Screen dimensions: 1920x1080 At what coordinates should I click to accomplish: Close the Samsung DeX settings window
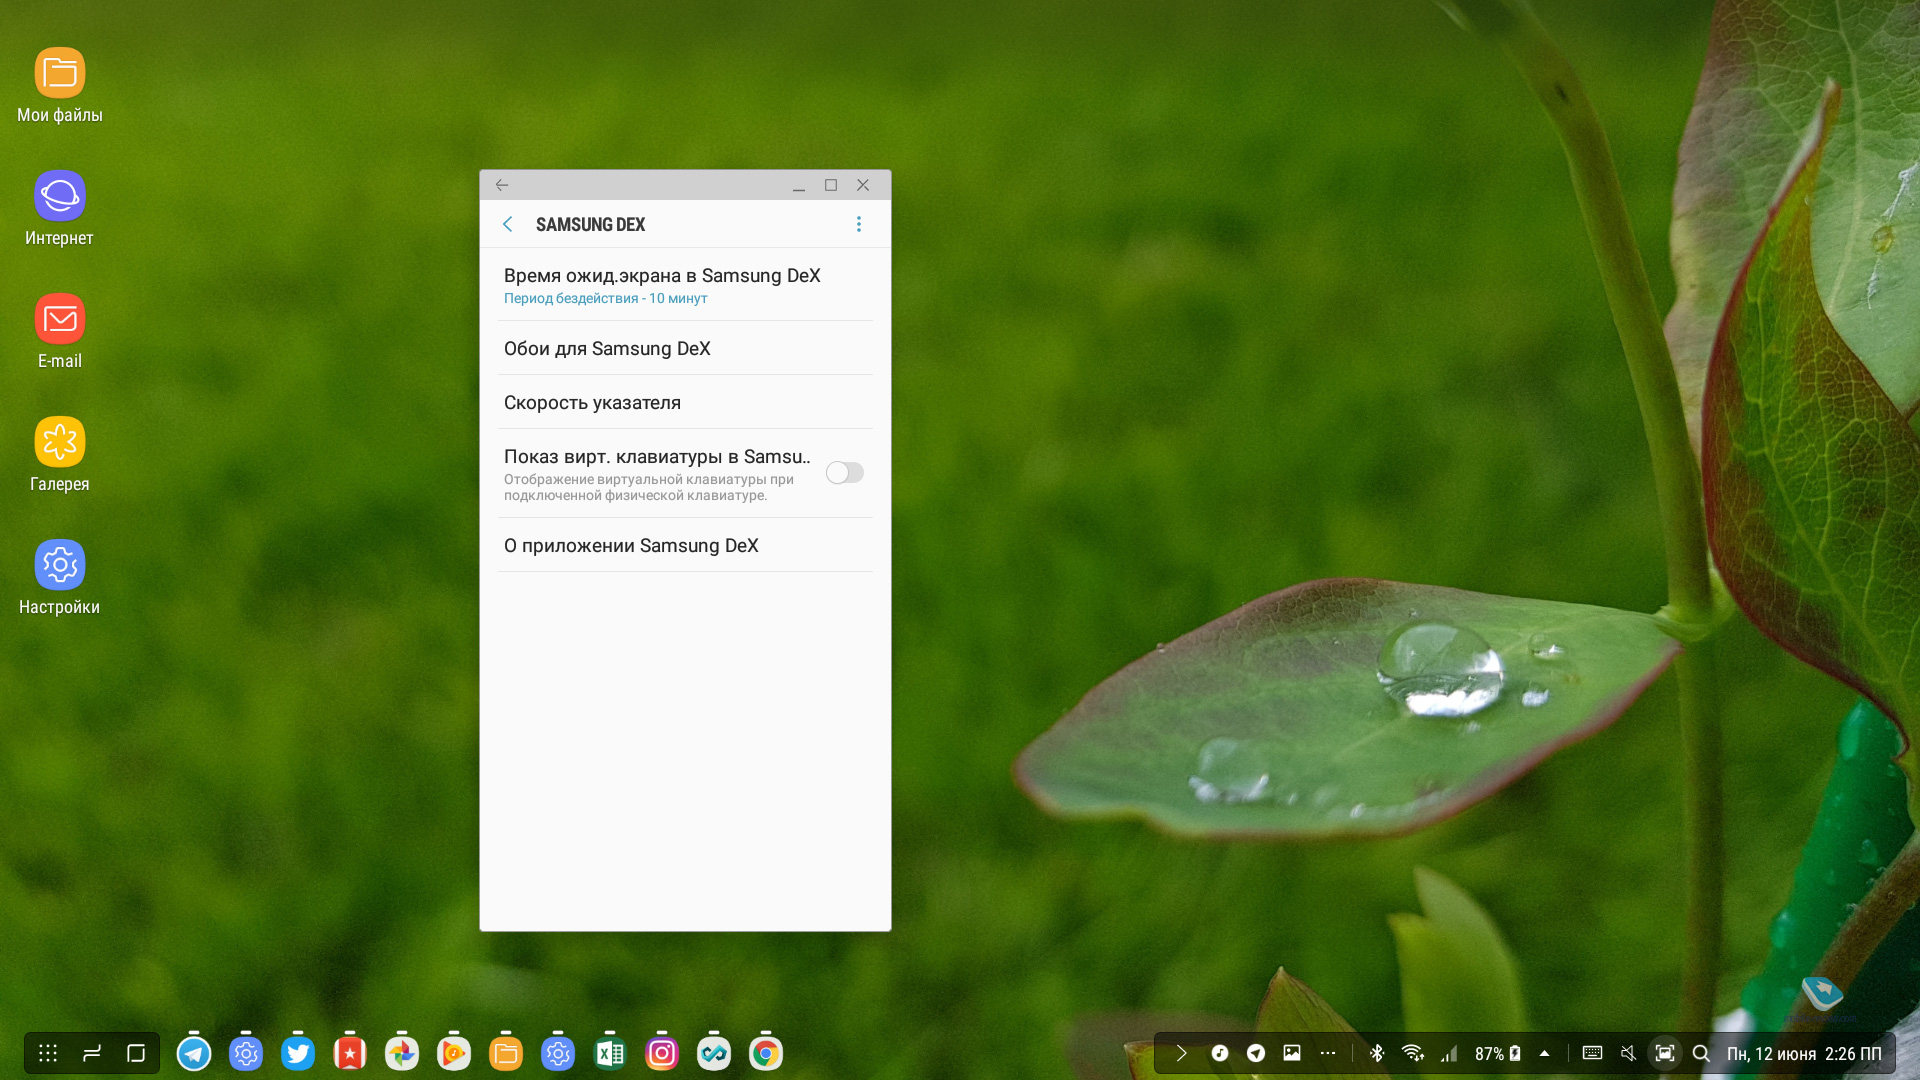(x=863, y=185)
